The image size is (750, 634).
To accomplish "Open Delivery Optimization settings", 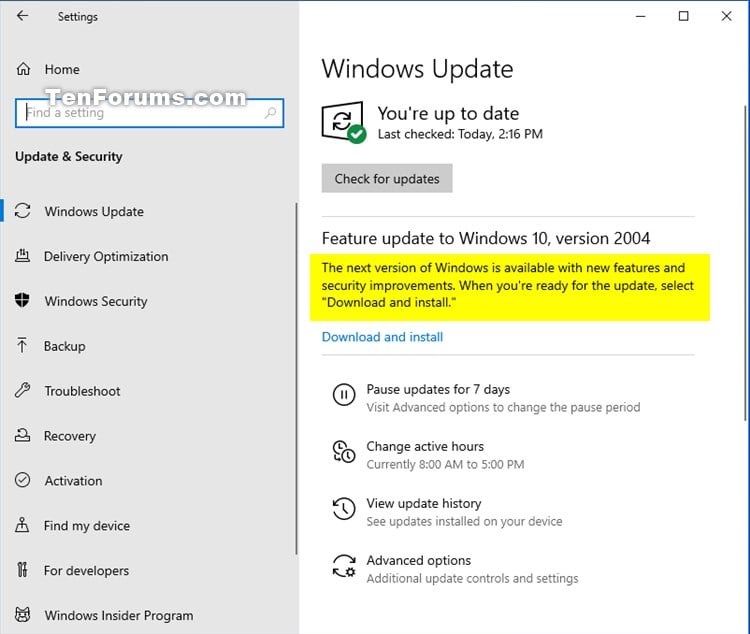I will coord(106,256).
